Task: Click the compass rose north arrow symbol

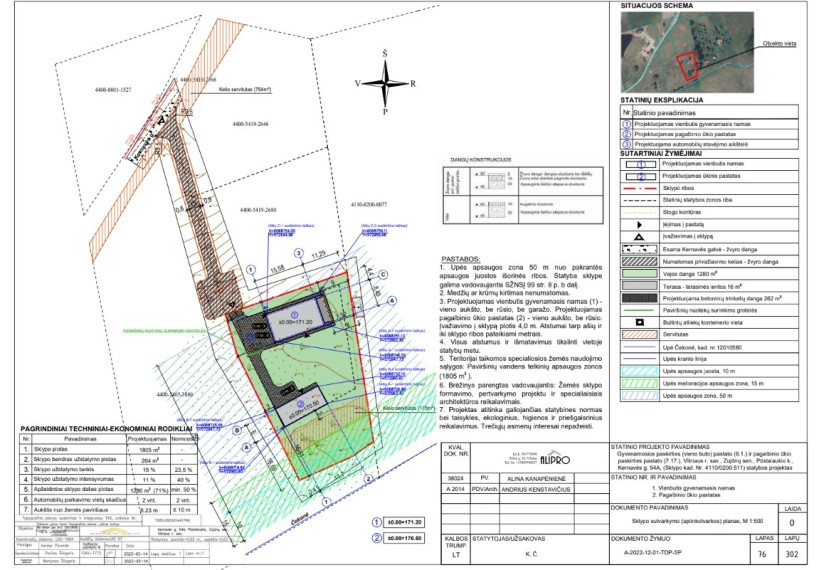Action: (x=385, y=83)
